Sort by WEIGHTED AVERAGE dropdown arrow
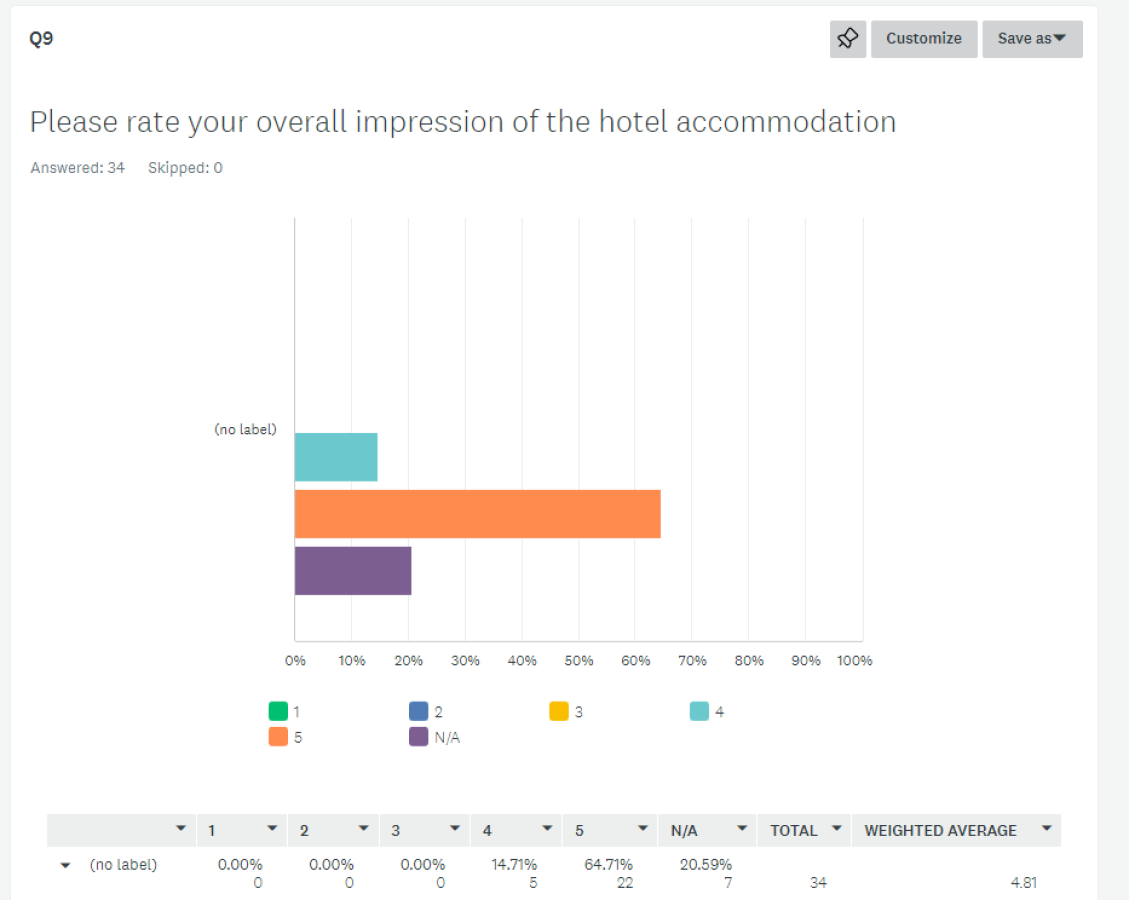The height and width of the screenshot is (900, 1129). point(1047,829)
